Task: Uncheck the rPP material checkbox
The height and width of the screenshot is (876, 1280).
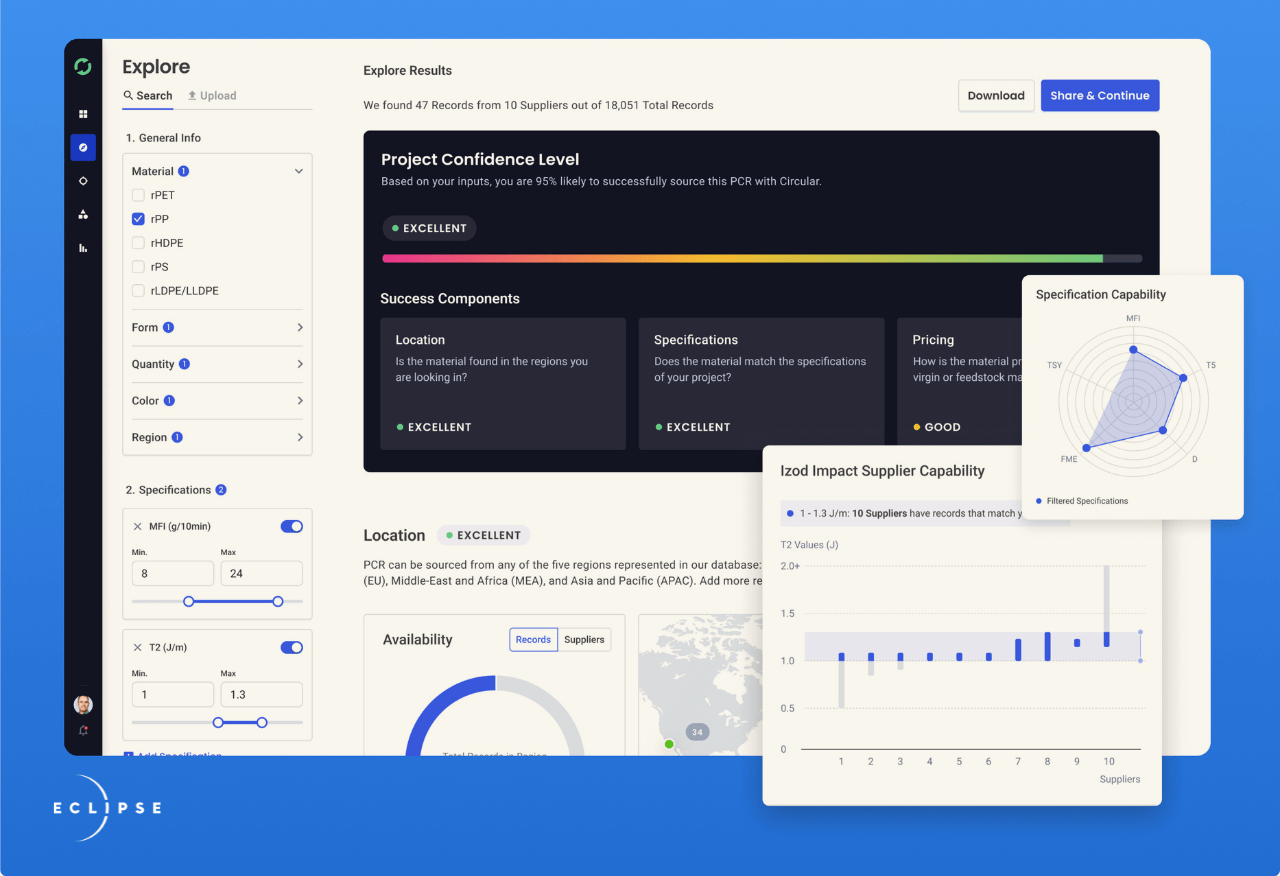Action: click(136, 219)
